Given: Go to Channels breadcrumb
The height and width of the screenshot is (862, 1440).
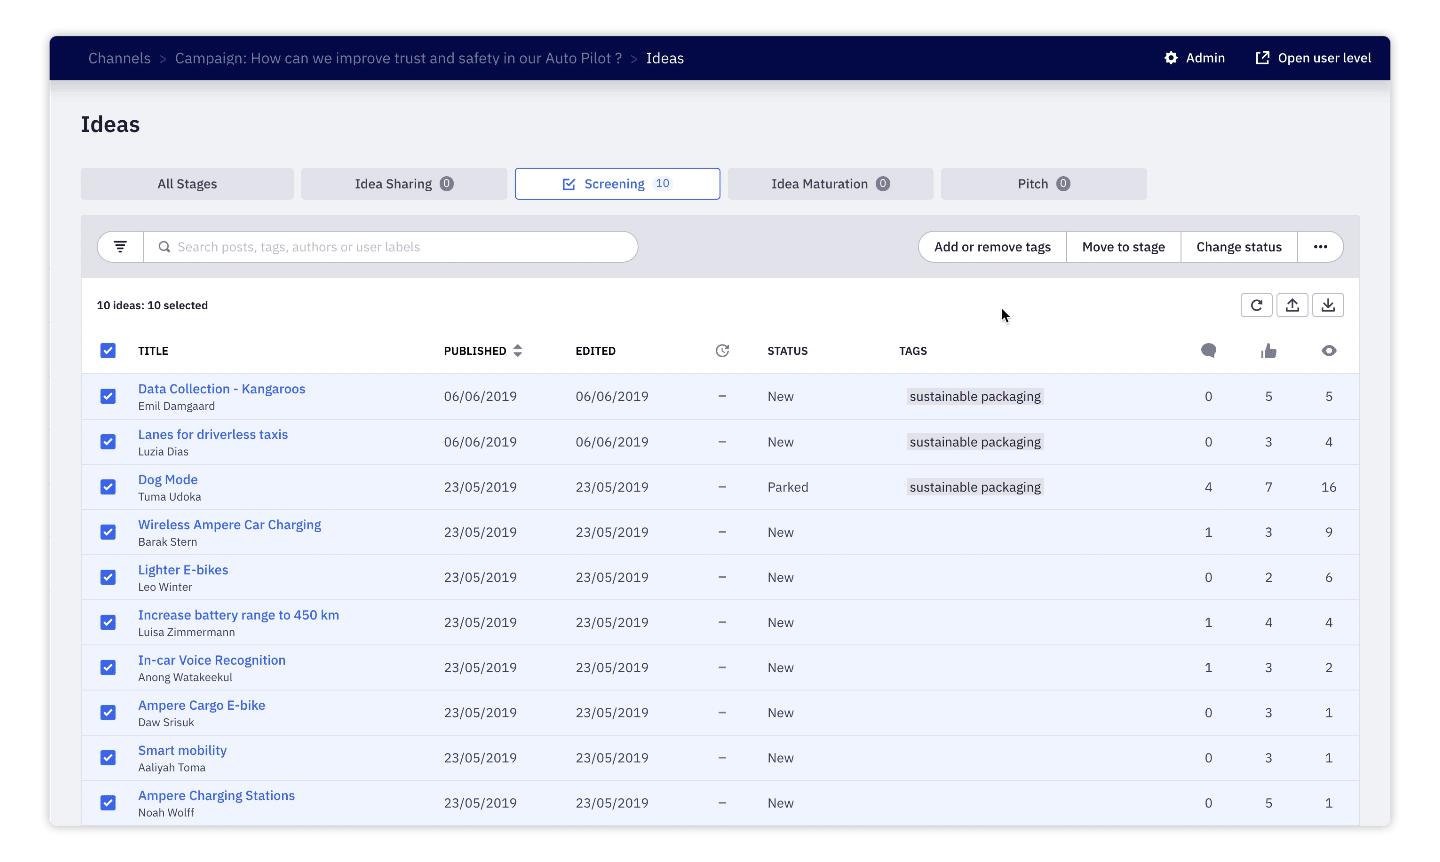Looking at the screenshot, I should 119,58.
